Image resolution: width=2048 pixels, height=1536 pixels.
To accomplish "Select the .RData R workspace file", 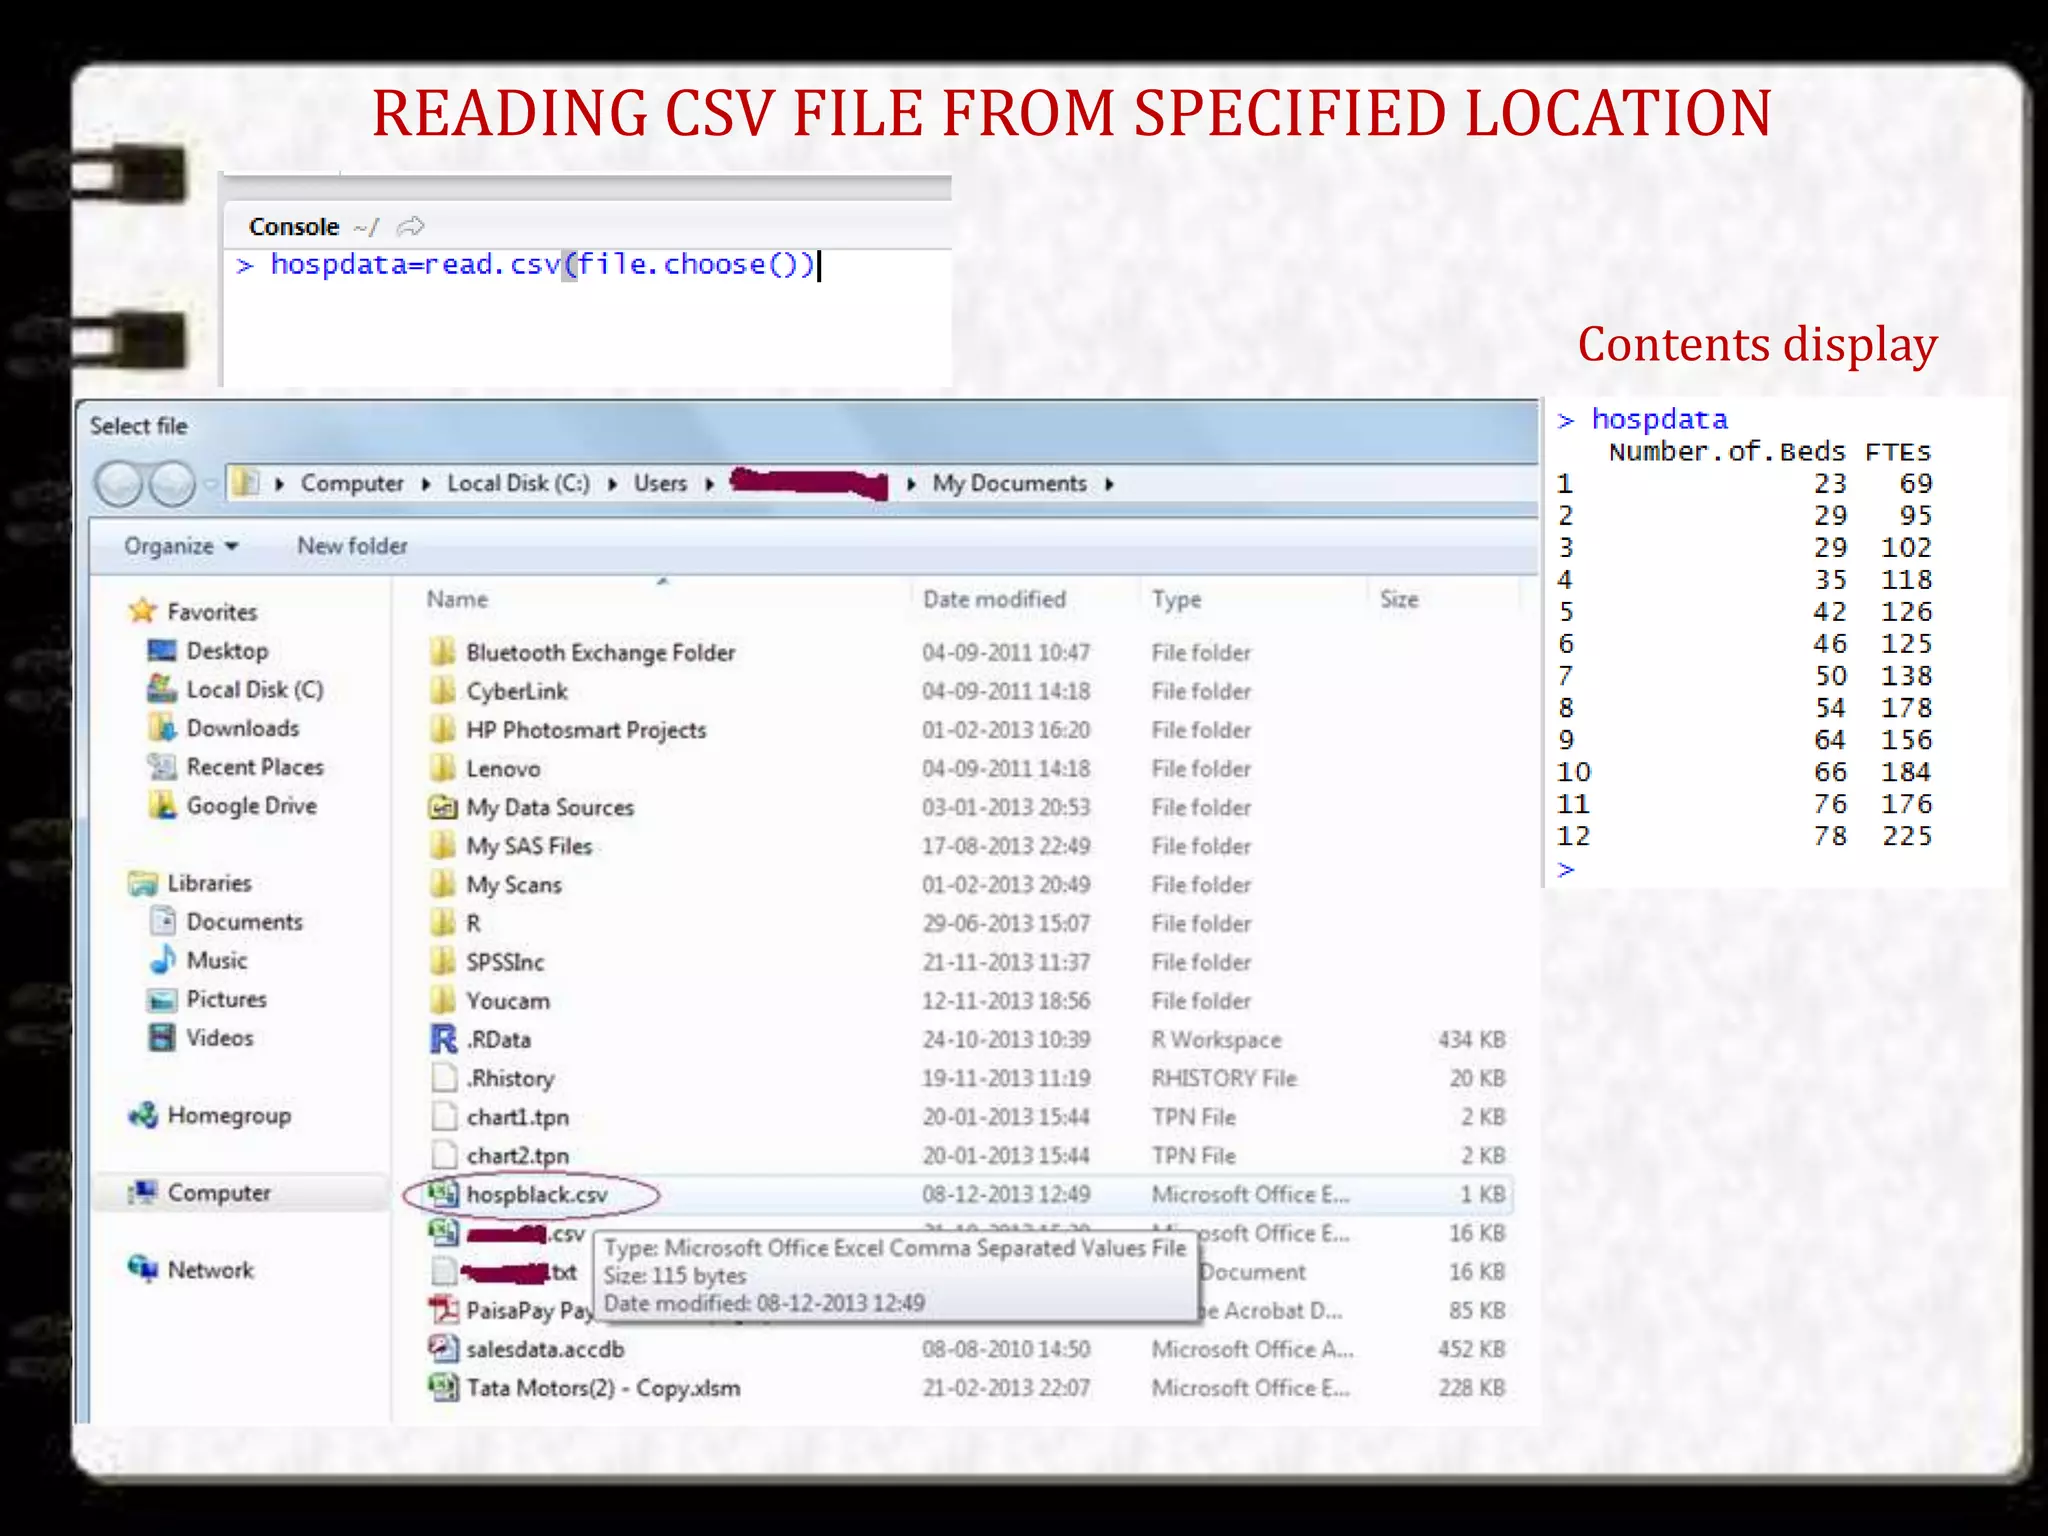I will pos(498,1040).
